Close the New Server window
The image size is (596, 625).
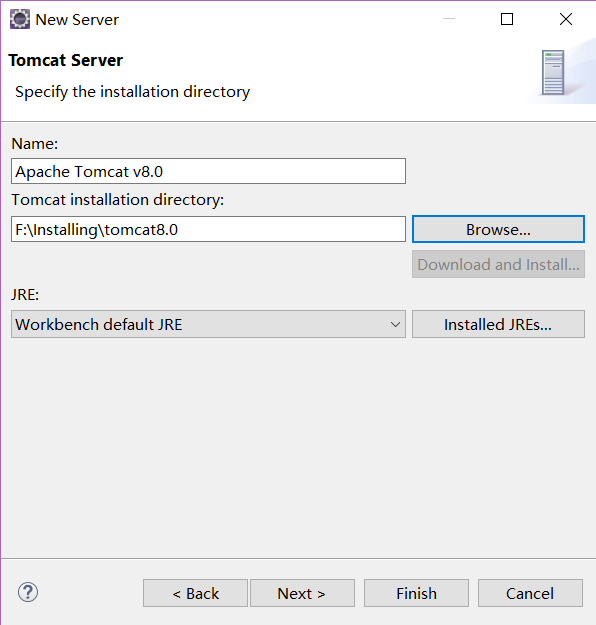point(566,19)
